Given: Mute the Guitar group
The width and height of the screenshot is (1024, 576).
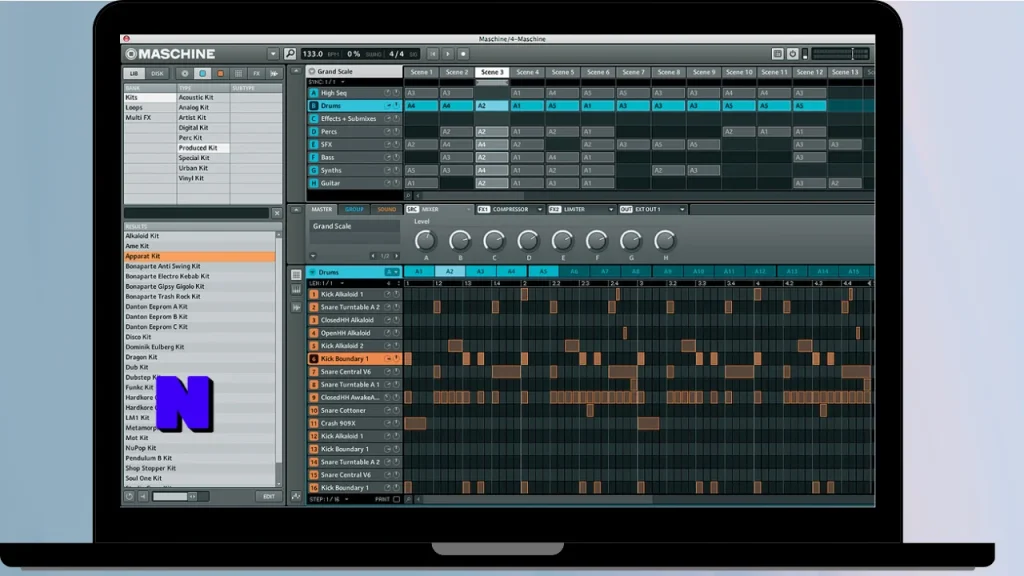Looking at the screenshot, I should point(396,184).
